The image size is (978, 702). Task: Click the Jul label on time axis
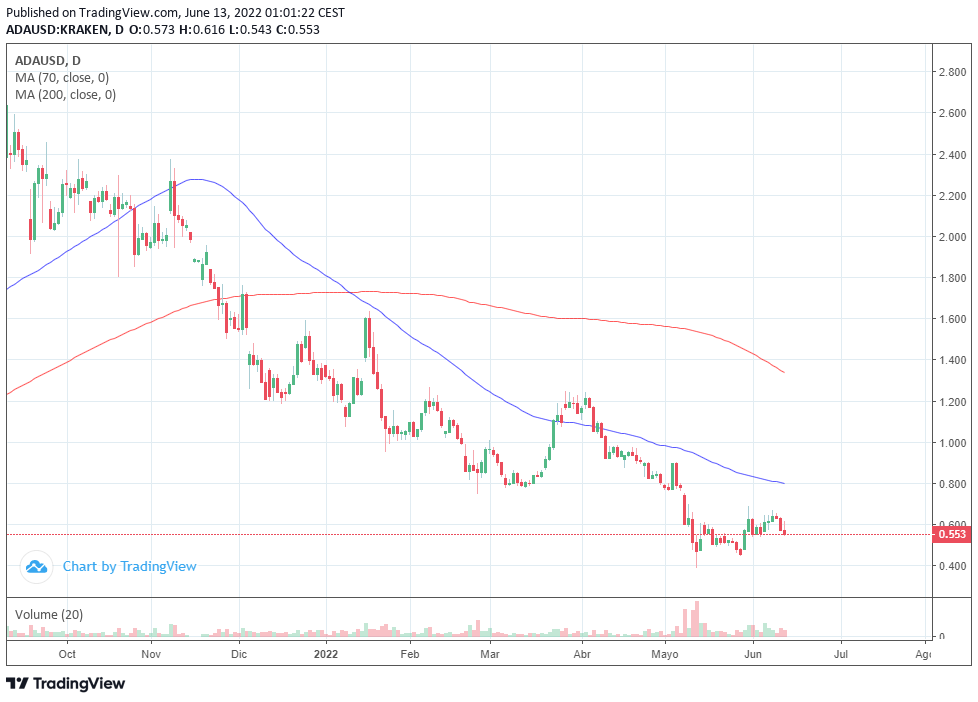pyautogui.click(x=841, y=654)
